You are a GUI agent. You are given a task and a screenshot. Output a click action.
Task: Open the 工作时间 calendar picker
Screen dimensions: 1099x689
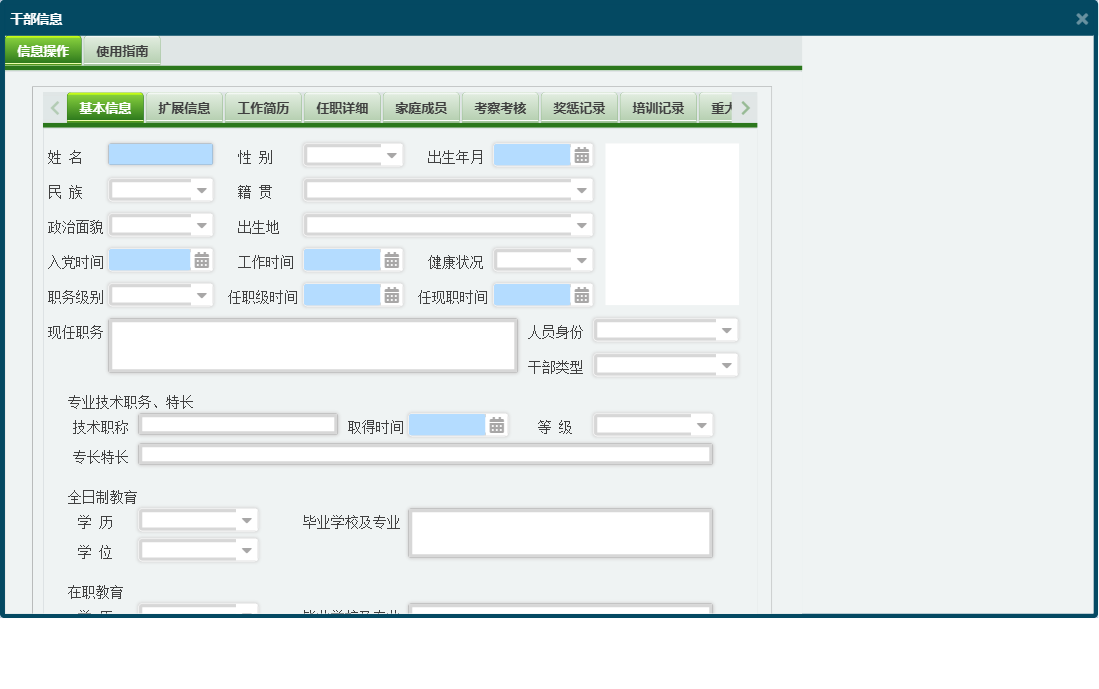click(390, 259)
